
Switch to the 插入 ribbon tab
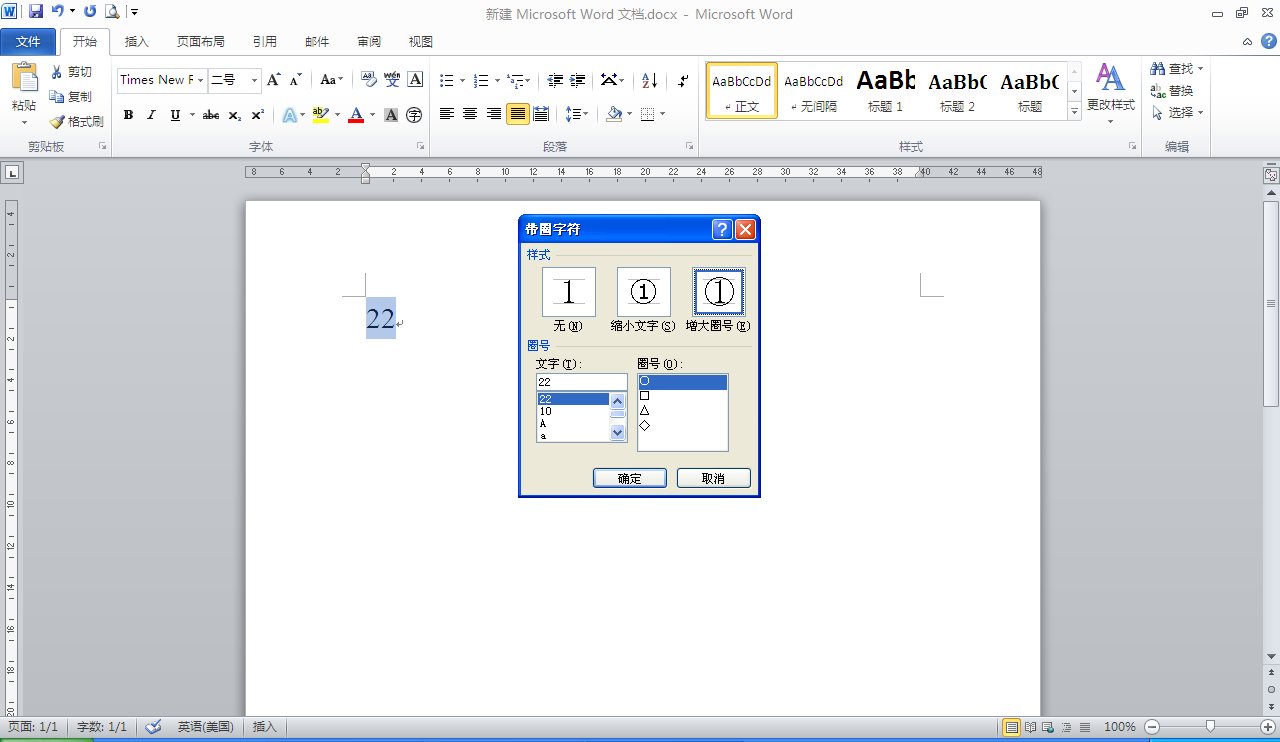coord(136,42)
